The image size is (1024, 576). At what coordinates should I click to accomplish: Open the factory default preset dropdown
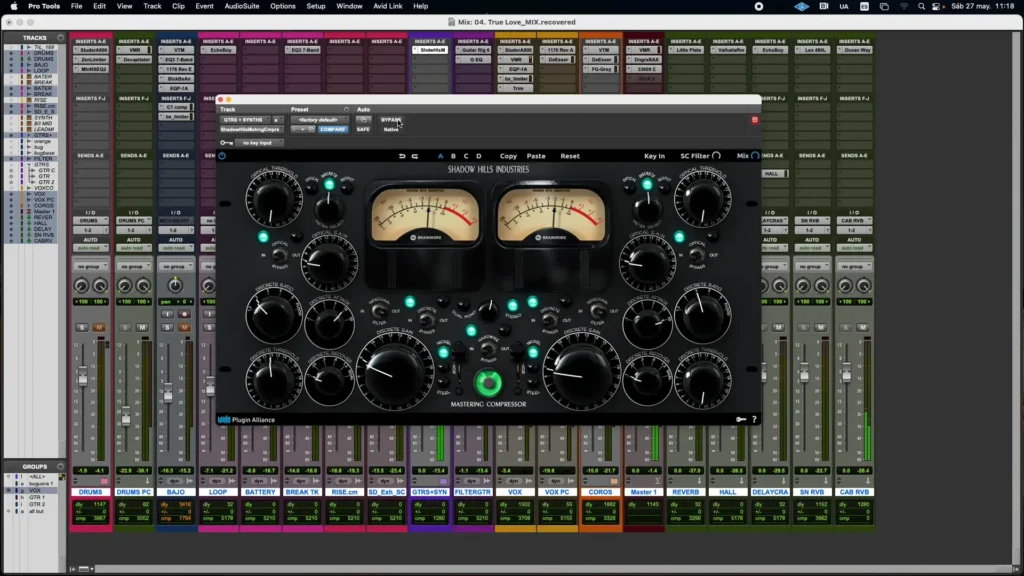pos(318,120)
